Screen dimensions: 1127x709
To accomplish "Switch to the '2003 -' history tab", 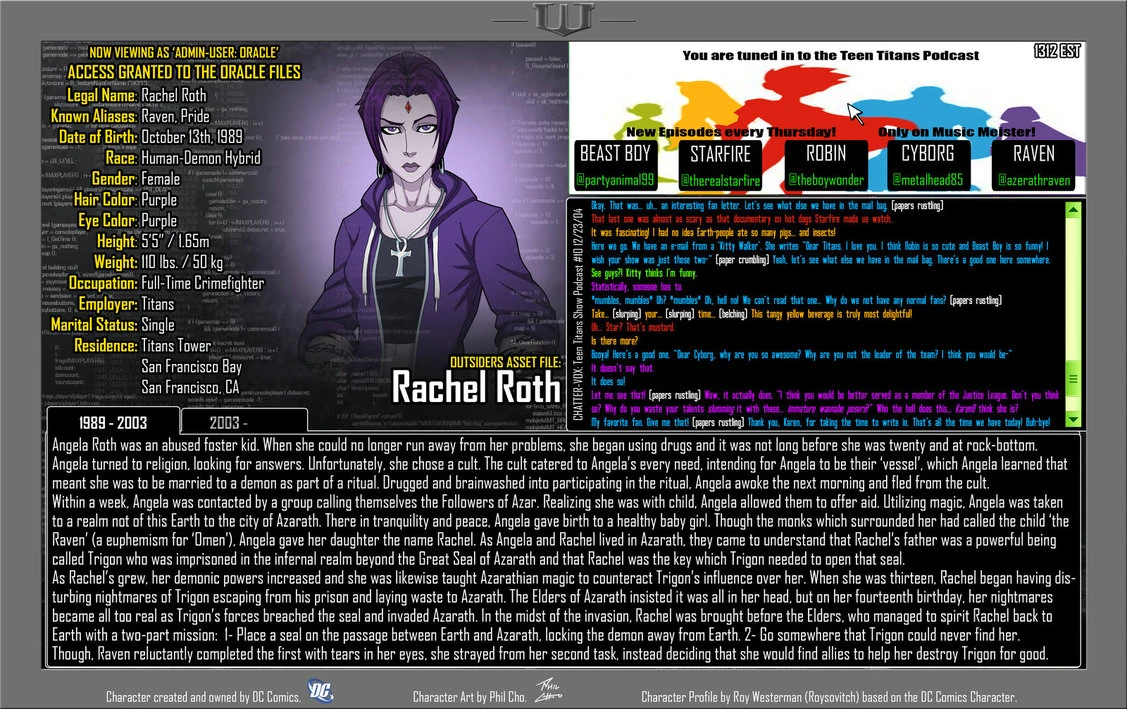I will pyautogui.click(x=244, y=421).
